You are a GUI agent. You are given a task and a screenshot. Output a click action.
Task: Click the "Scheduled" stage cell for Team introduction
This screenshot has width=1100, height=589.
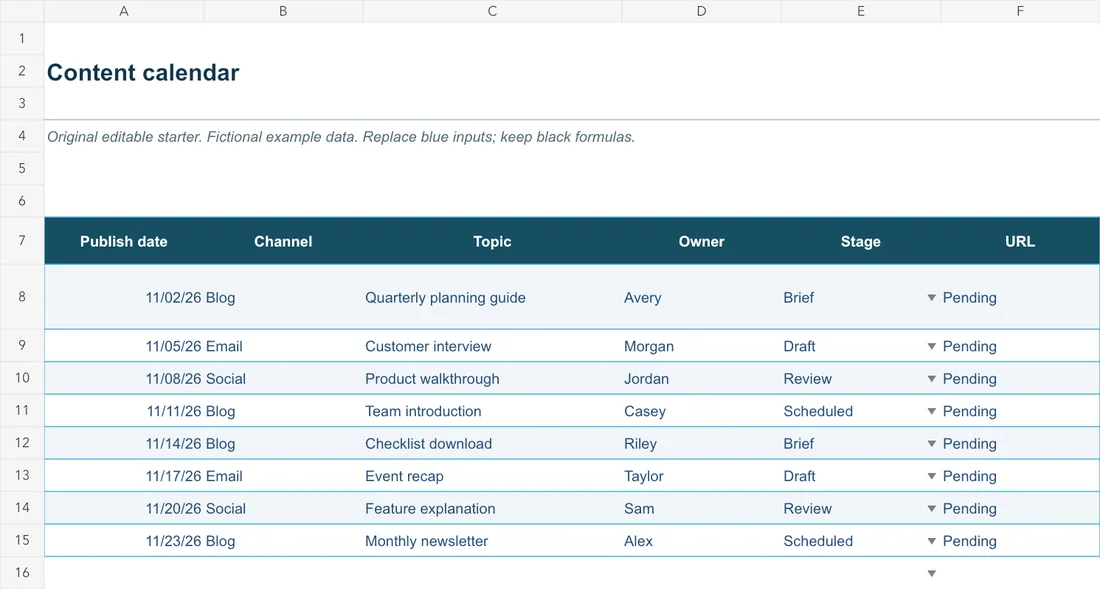[x=861, y=412]
